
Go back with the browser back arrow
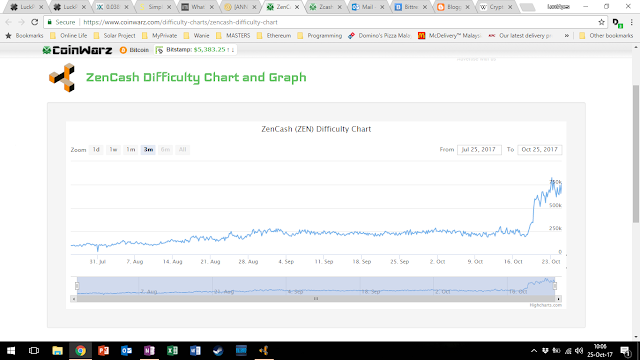pyautogui.click(x=9, y=22)
